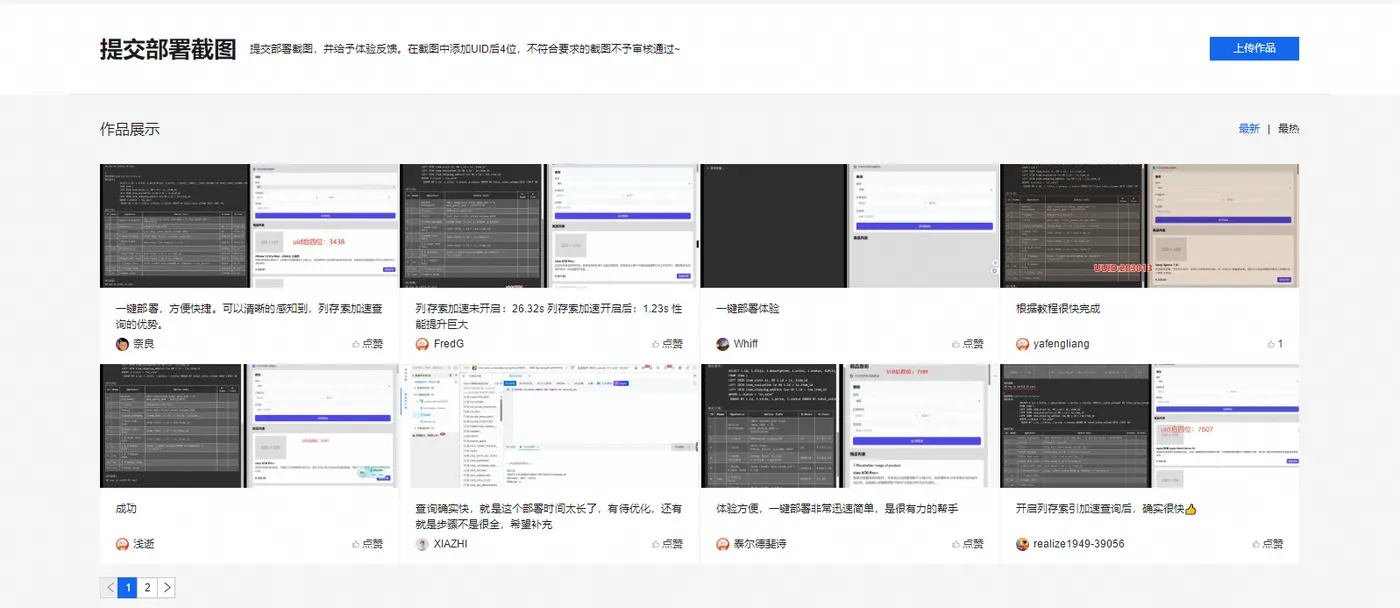1400x608 pixels.
Task: Like the post by 浅逝
Action: 367,544
